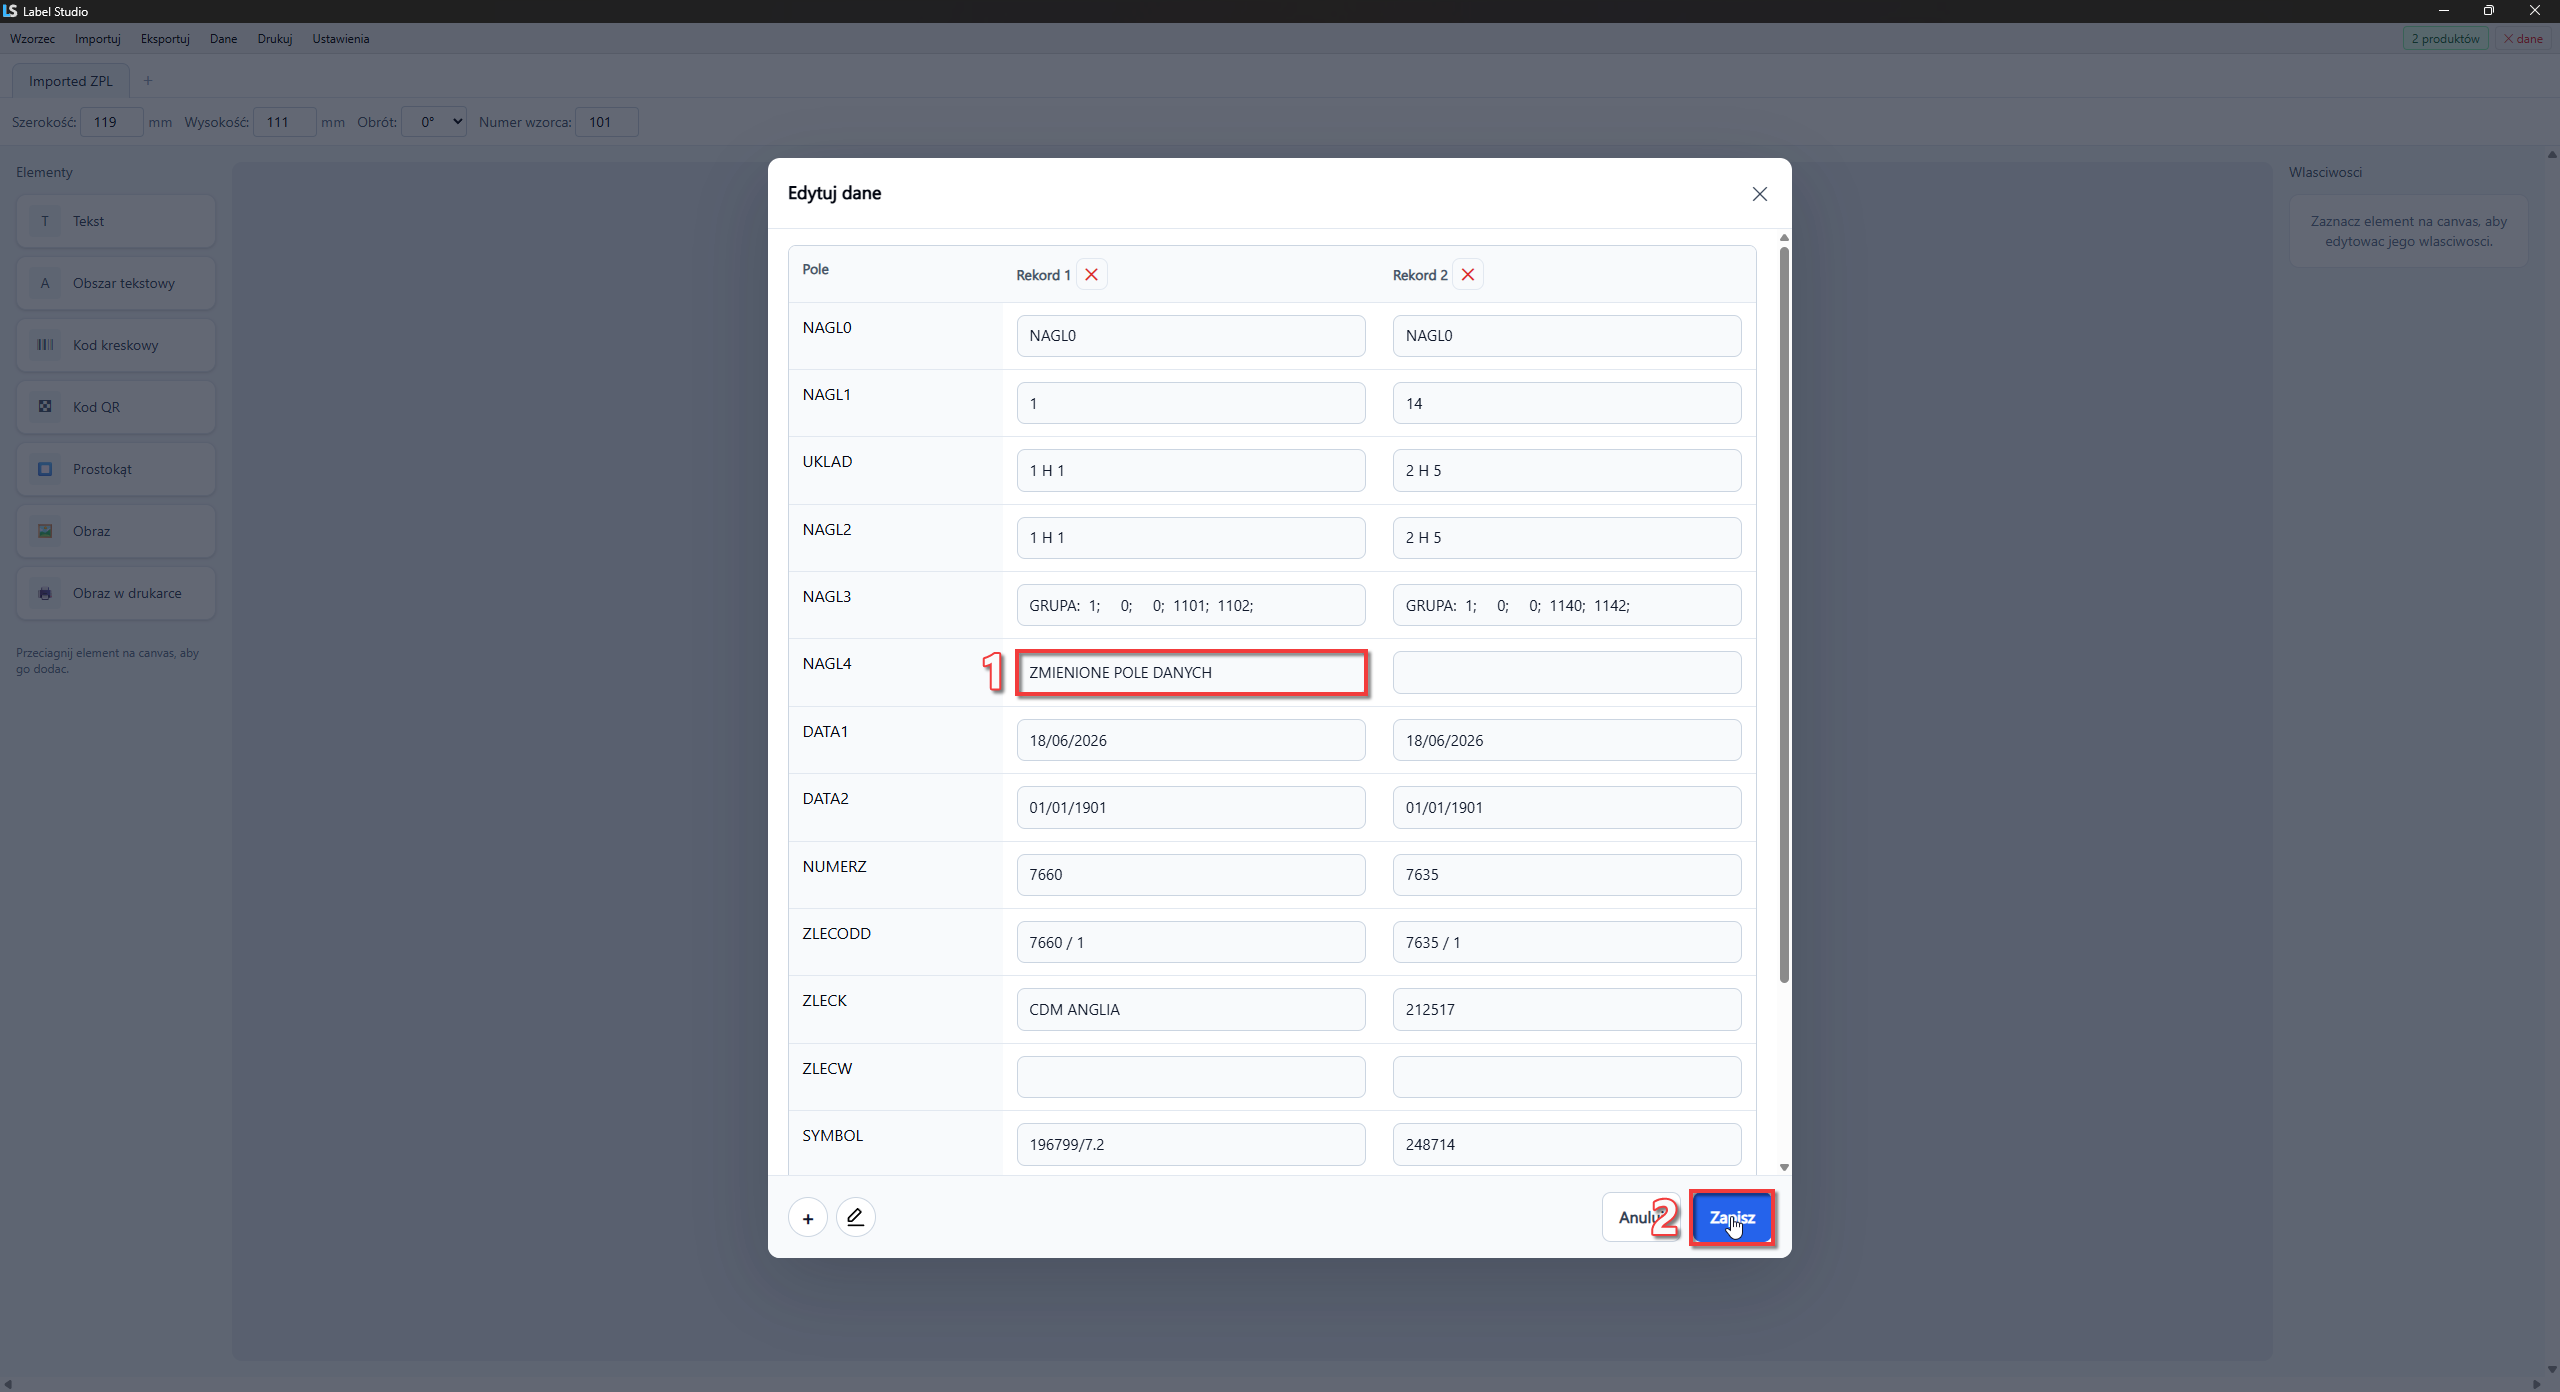Choose the Obszar tekstowy element
This screenshot has width=2560, height=1392.
point(116,283)
